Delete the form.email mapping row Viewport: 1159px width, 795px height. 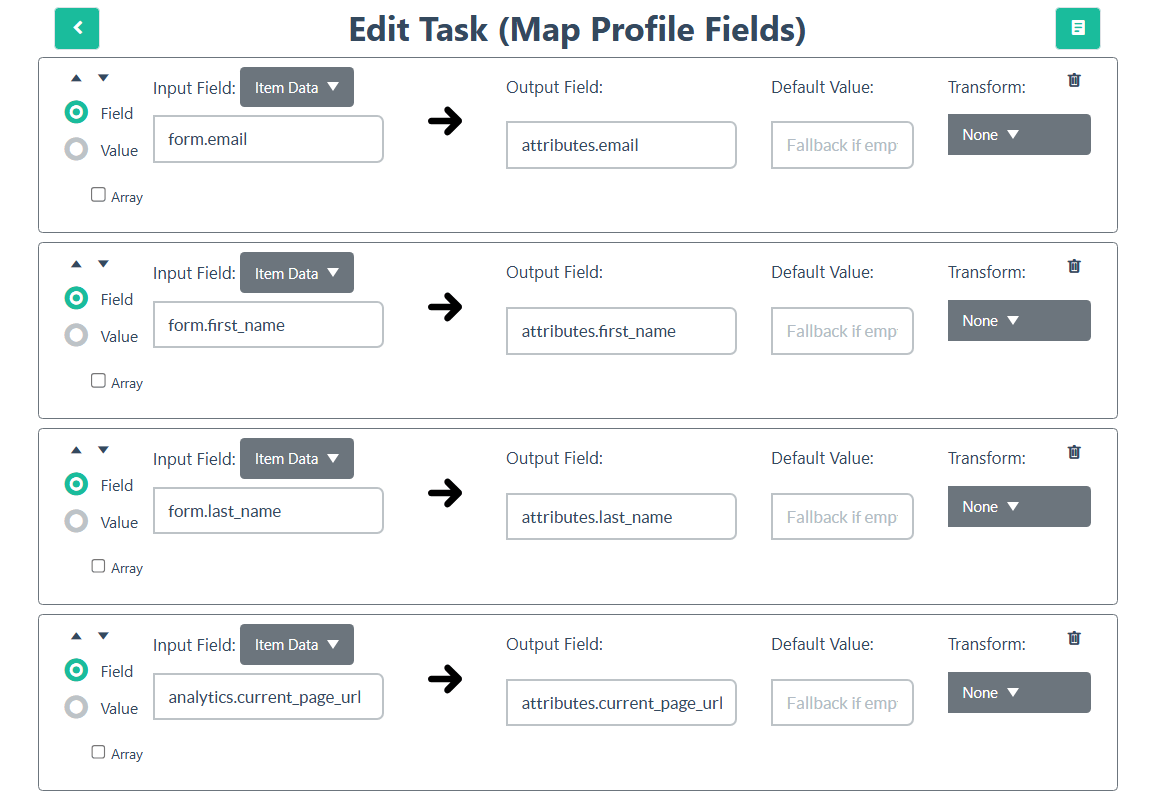1074,80
